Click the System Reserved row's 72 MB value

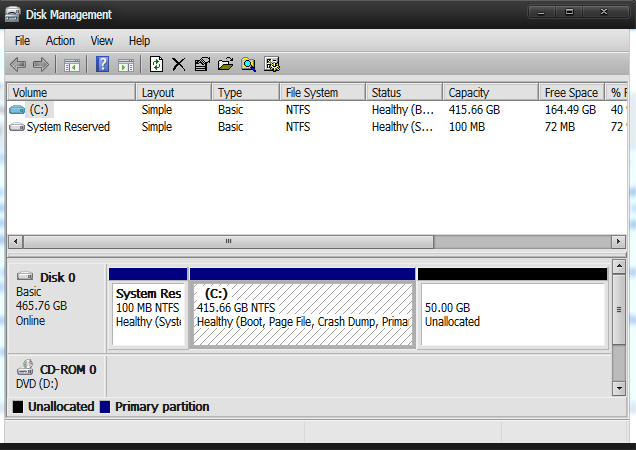point(560,127)
